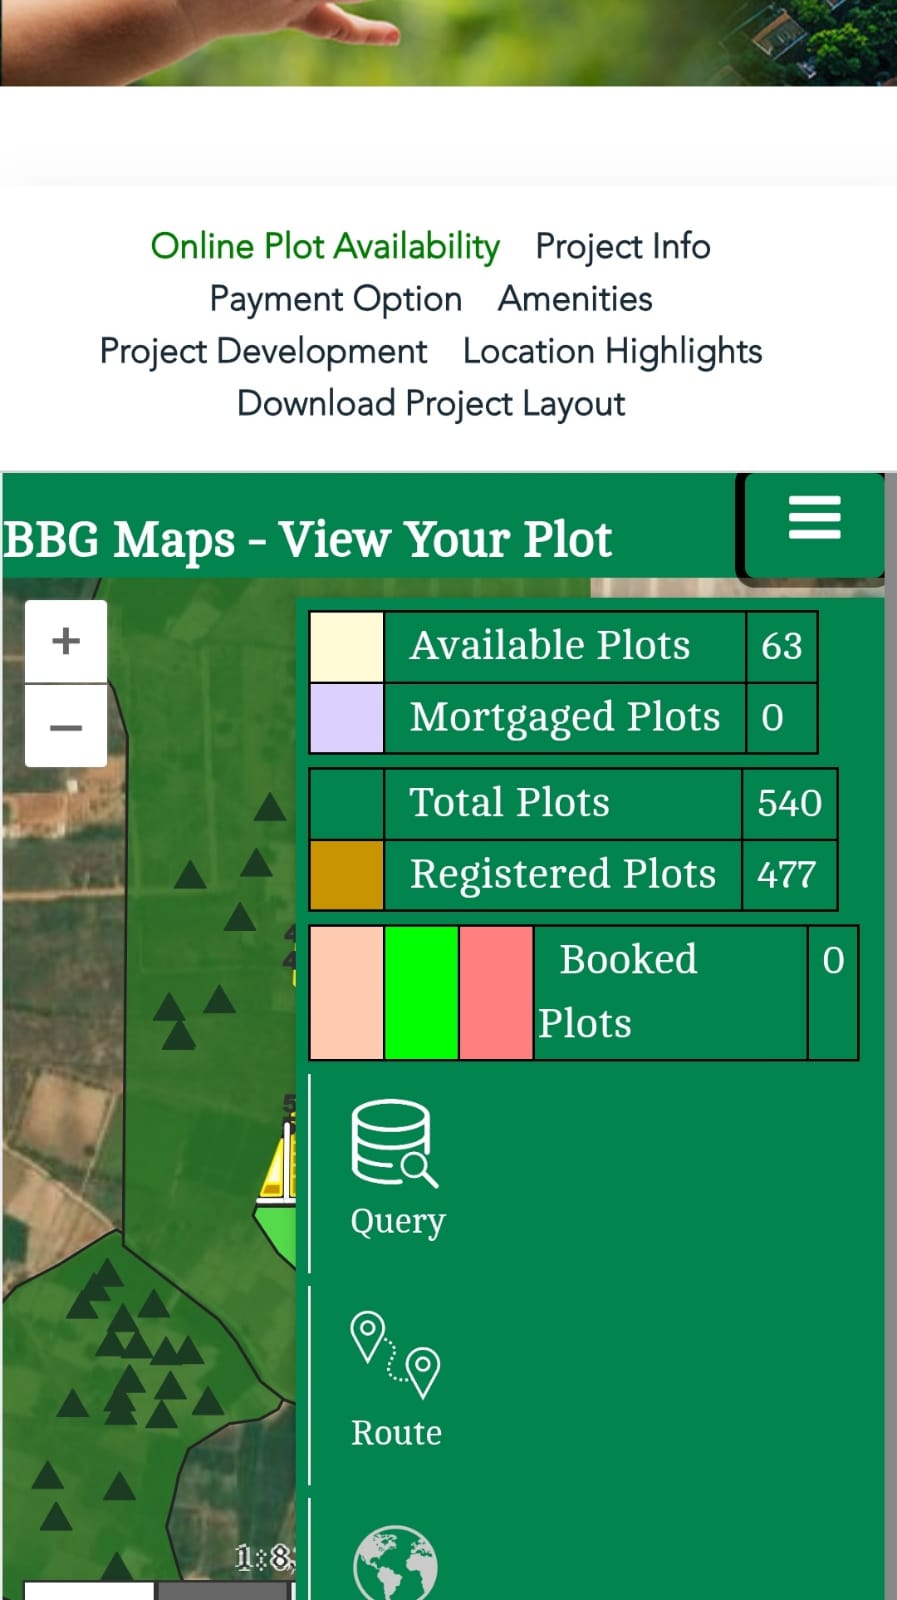Click the Registered Plots count 477
Viewport: 897px width, 1600px height.
click(x=787, y=875)
